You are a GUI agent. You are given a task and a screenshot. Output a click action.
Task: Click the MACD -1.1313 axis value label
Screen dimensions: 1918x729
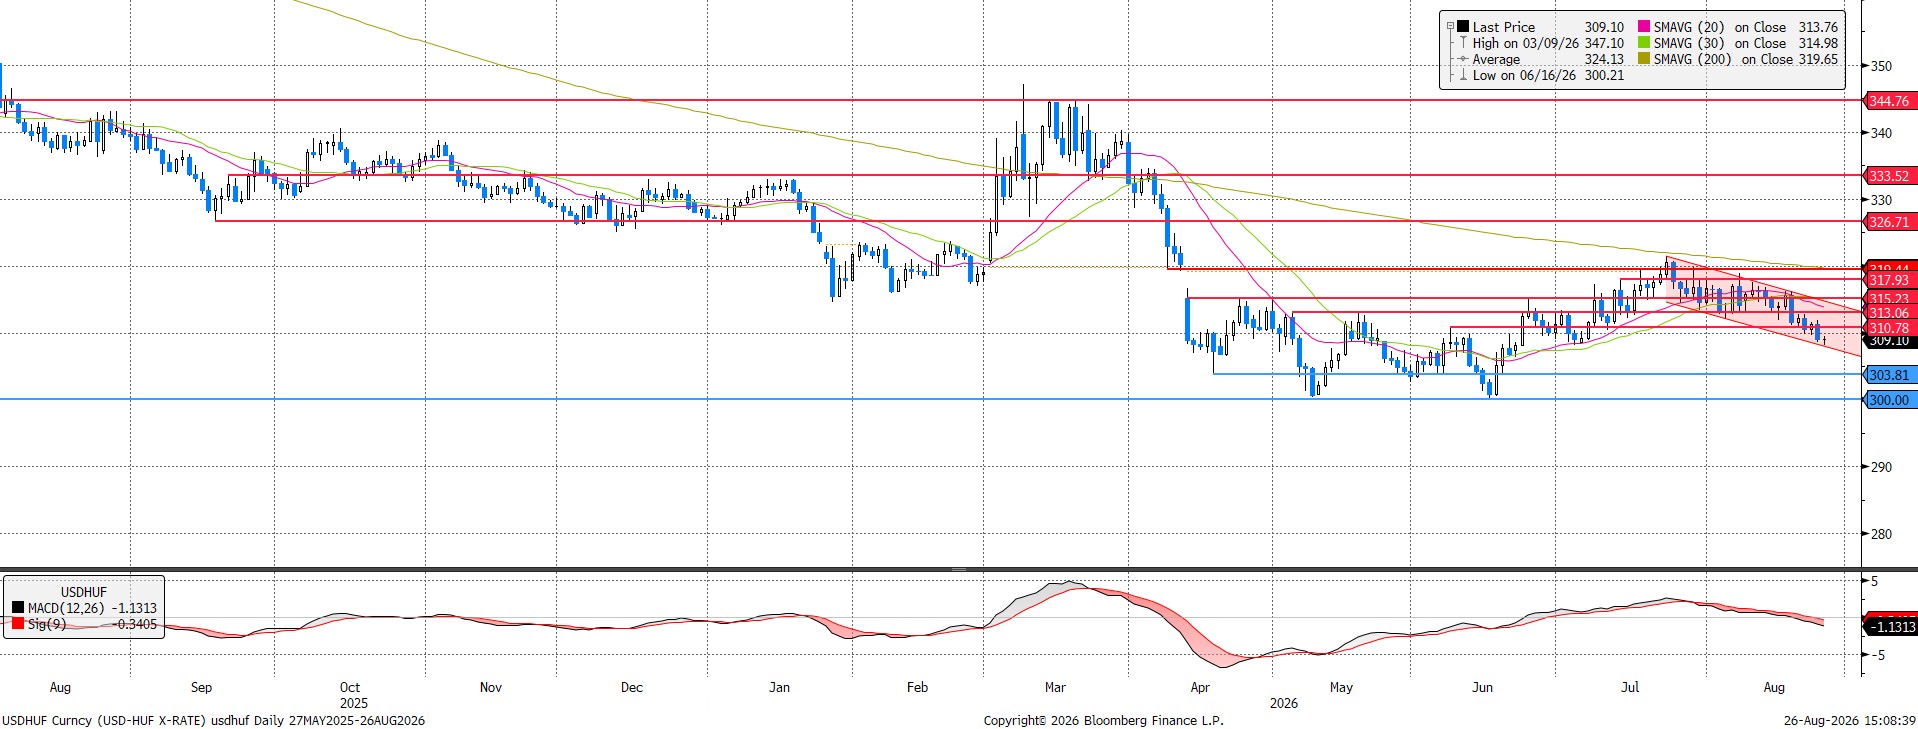[x=1892, y=627]
